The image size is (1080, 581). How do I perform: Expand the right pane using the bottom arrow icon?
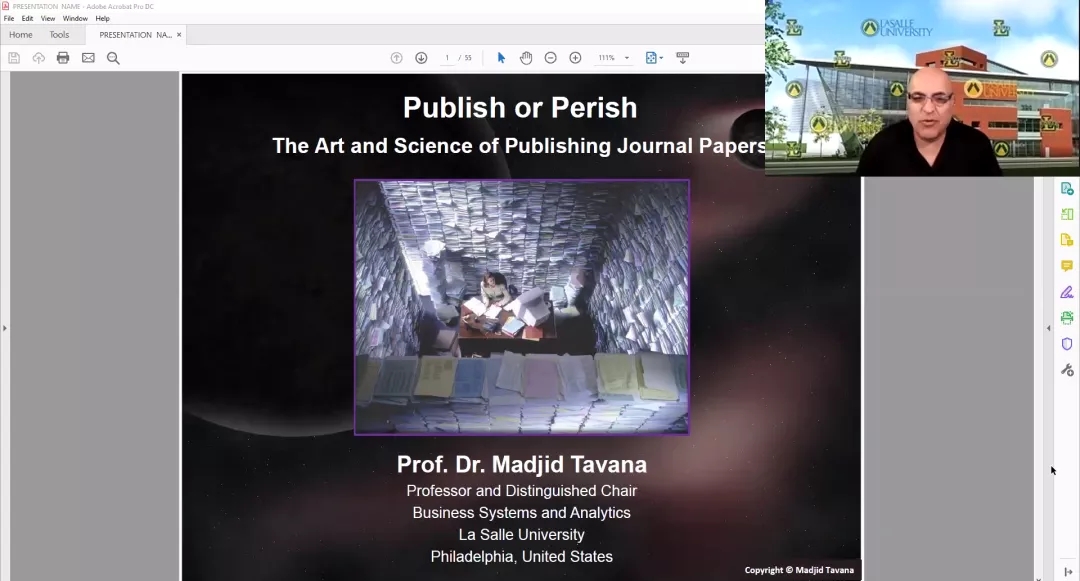[1068, 572]
